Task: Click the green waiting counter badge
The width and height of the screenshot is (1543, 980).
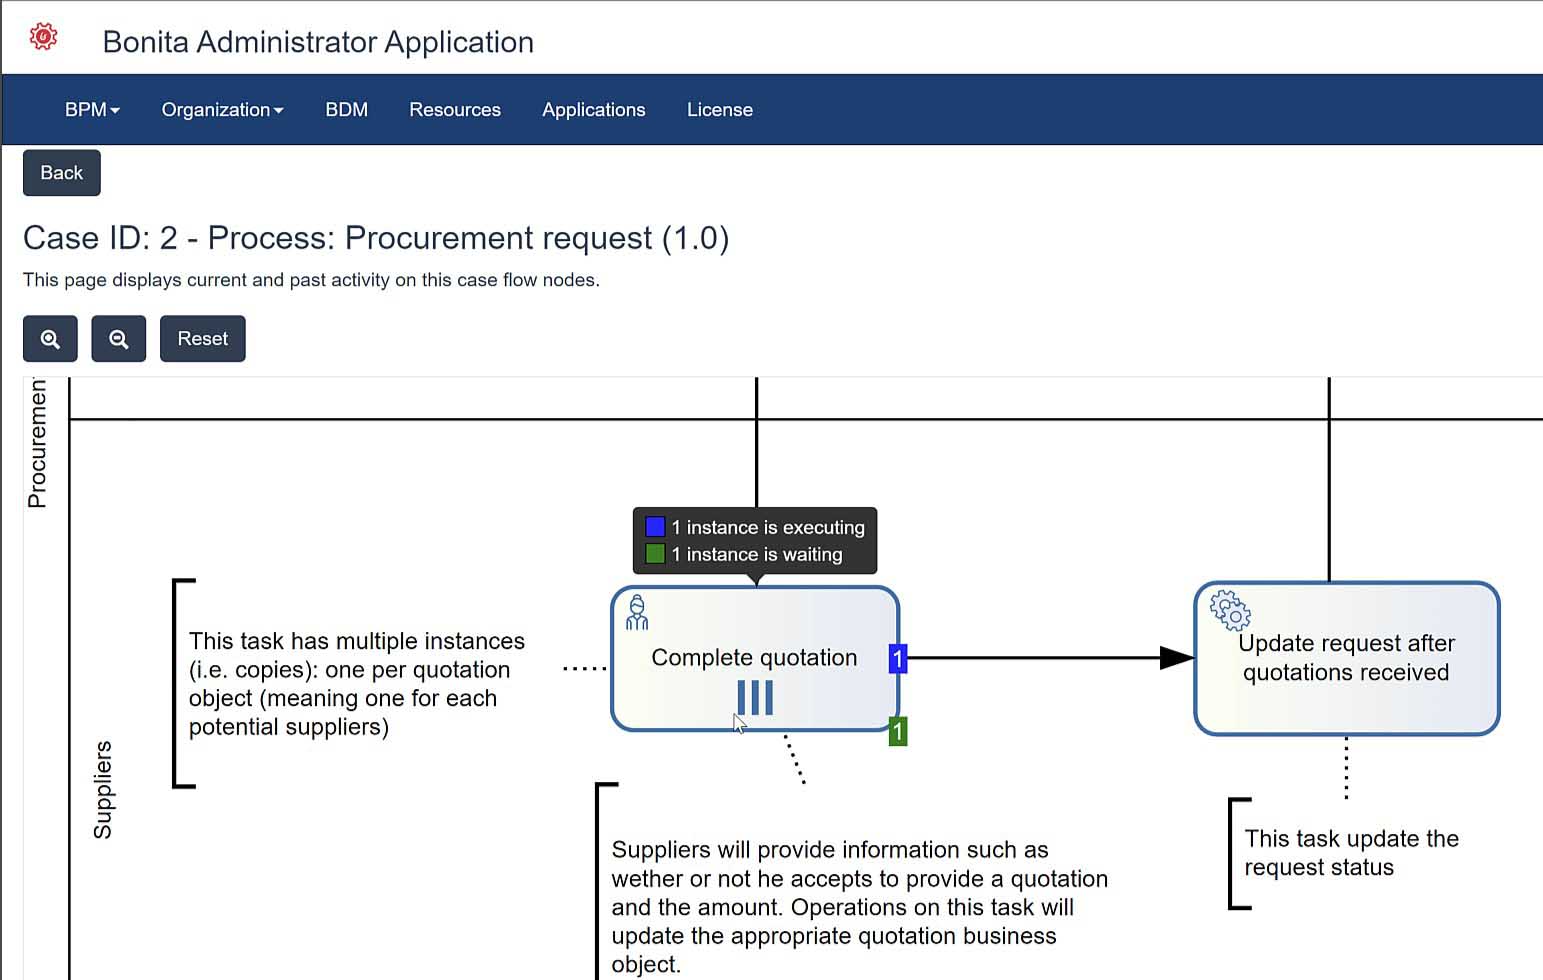Action: pyautogui.click(x=898, y=731)
